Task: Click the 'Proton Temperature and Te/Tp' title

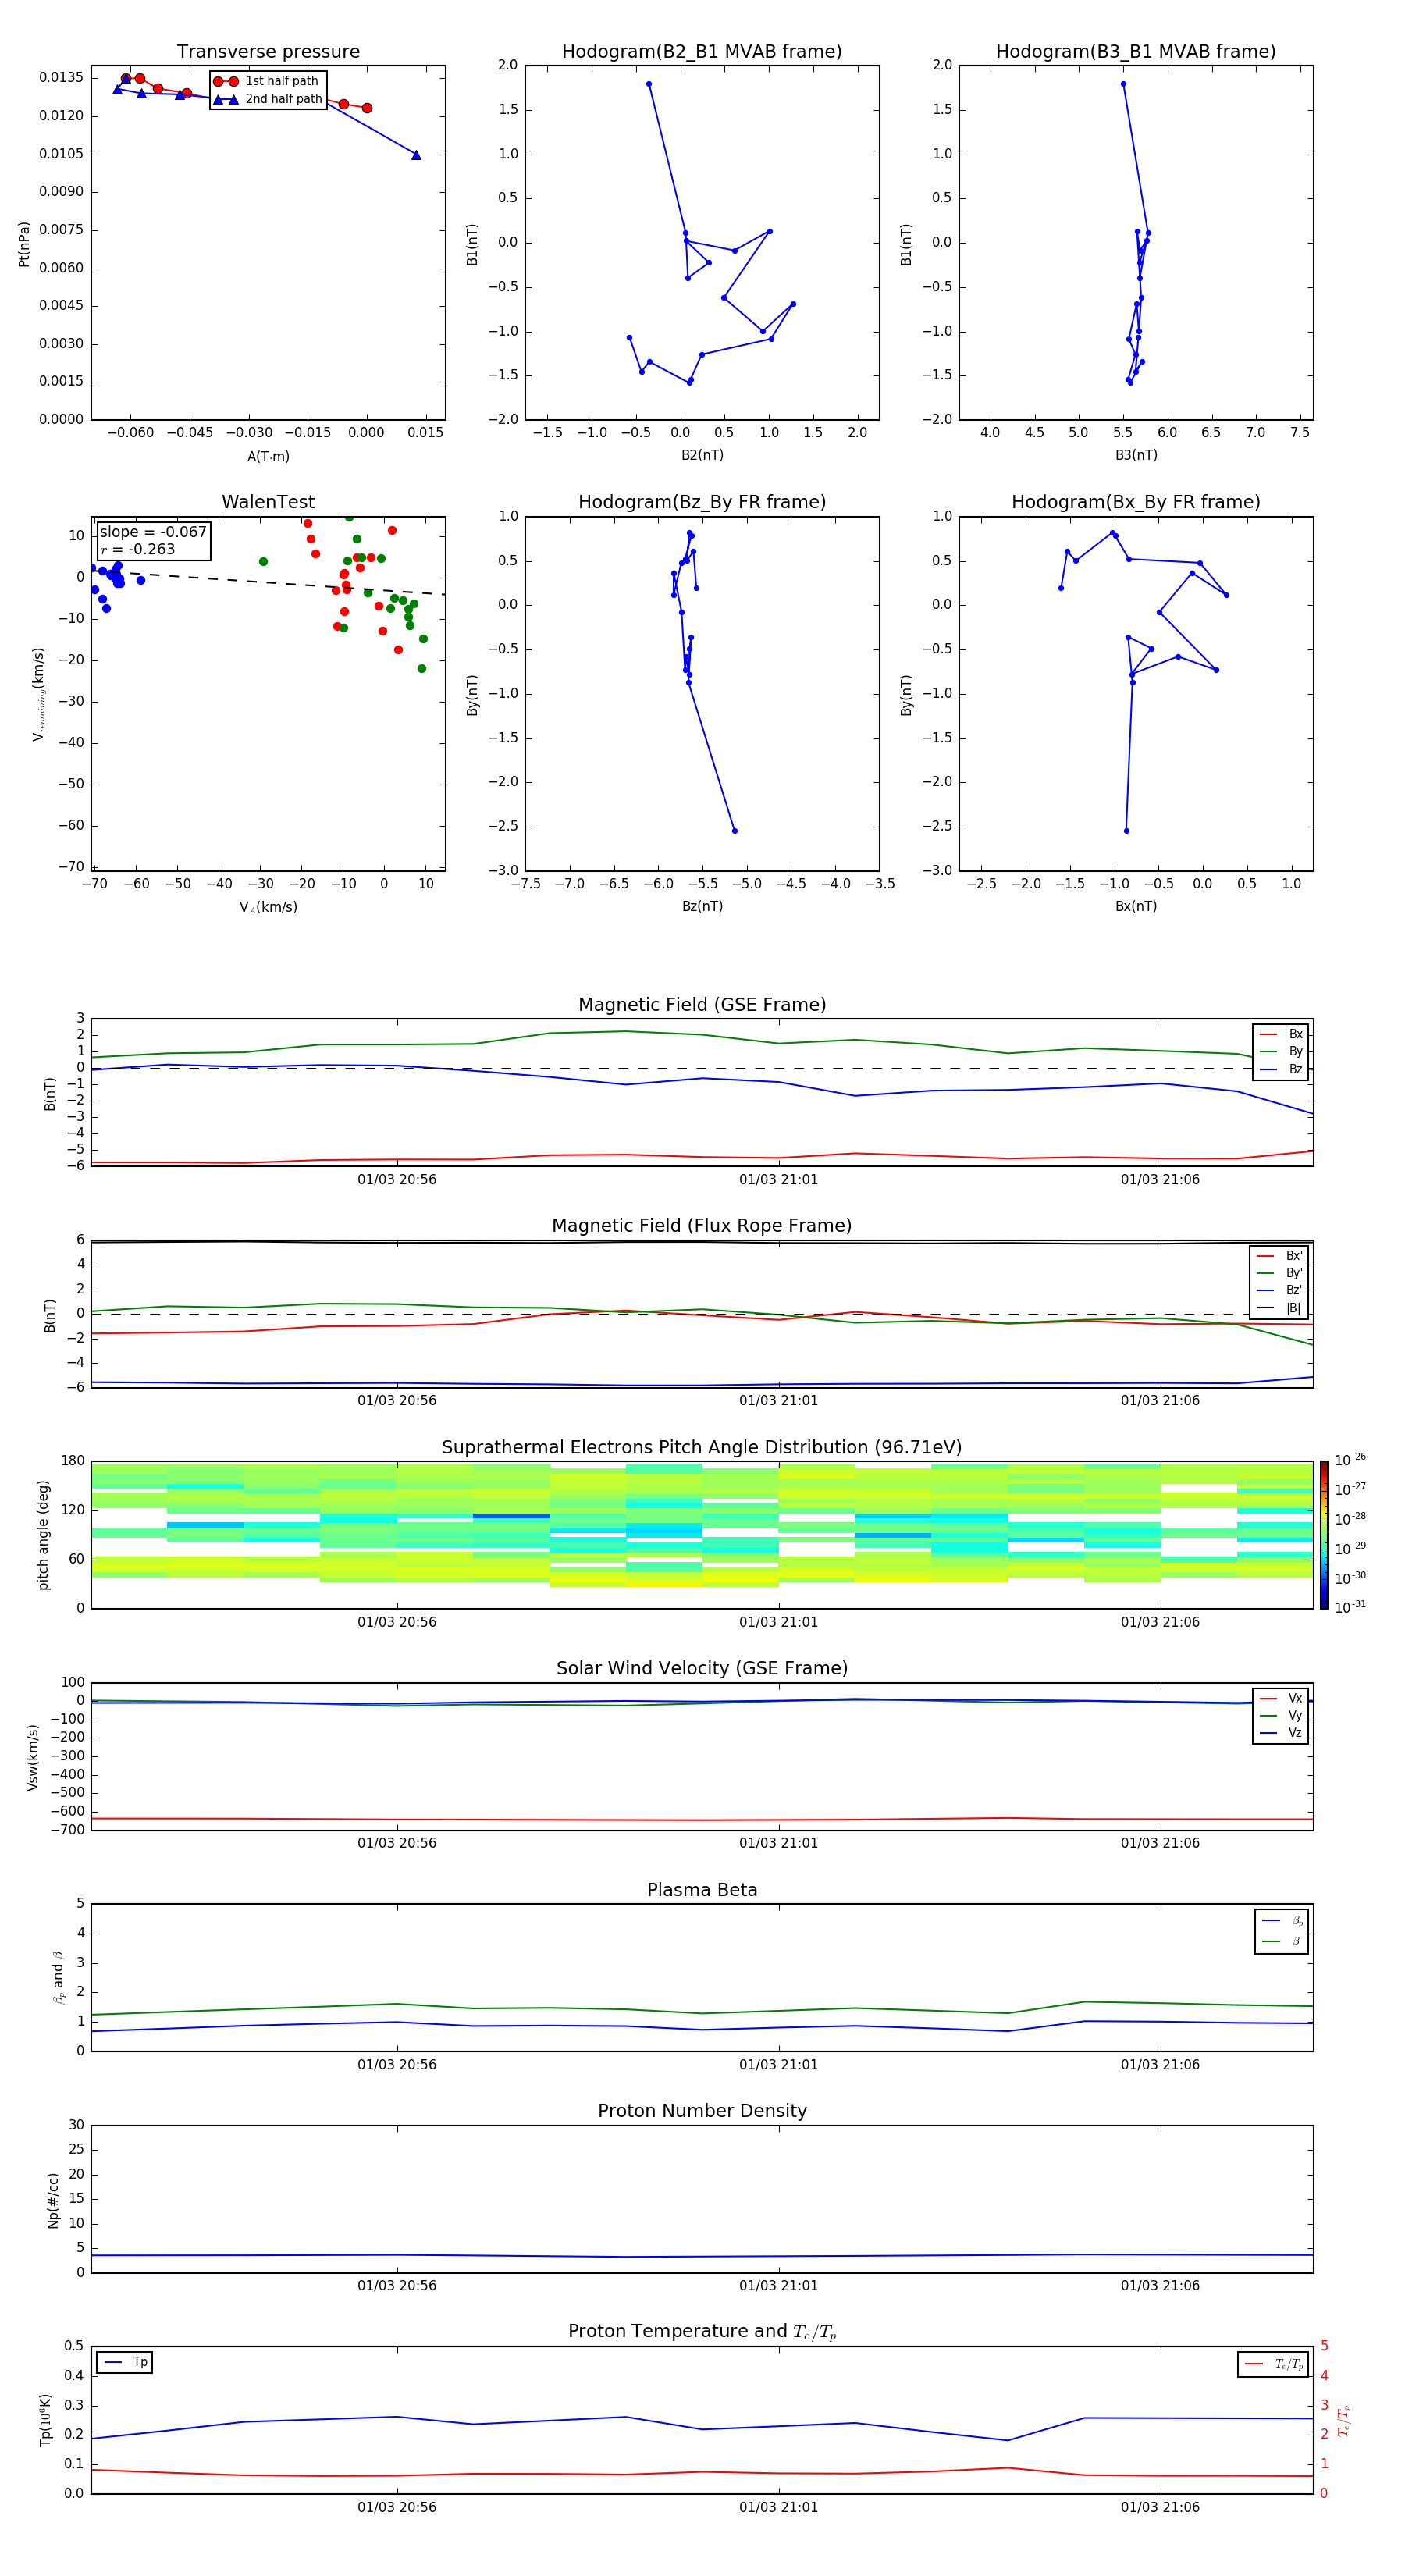Action: 702,2332
